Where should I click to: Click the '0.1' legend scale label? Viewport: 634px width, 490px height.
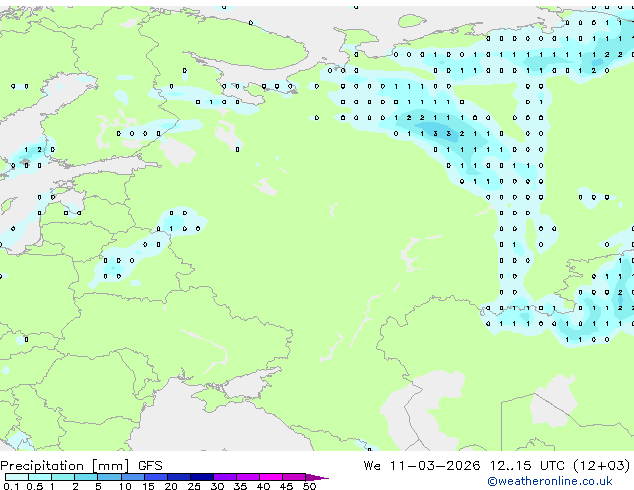pyautogui.click(x=11, y=486)
